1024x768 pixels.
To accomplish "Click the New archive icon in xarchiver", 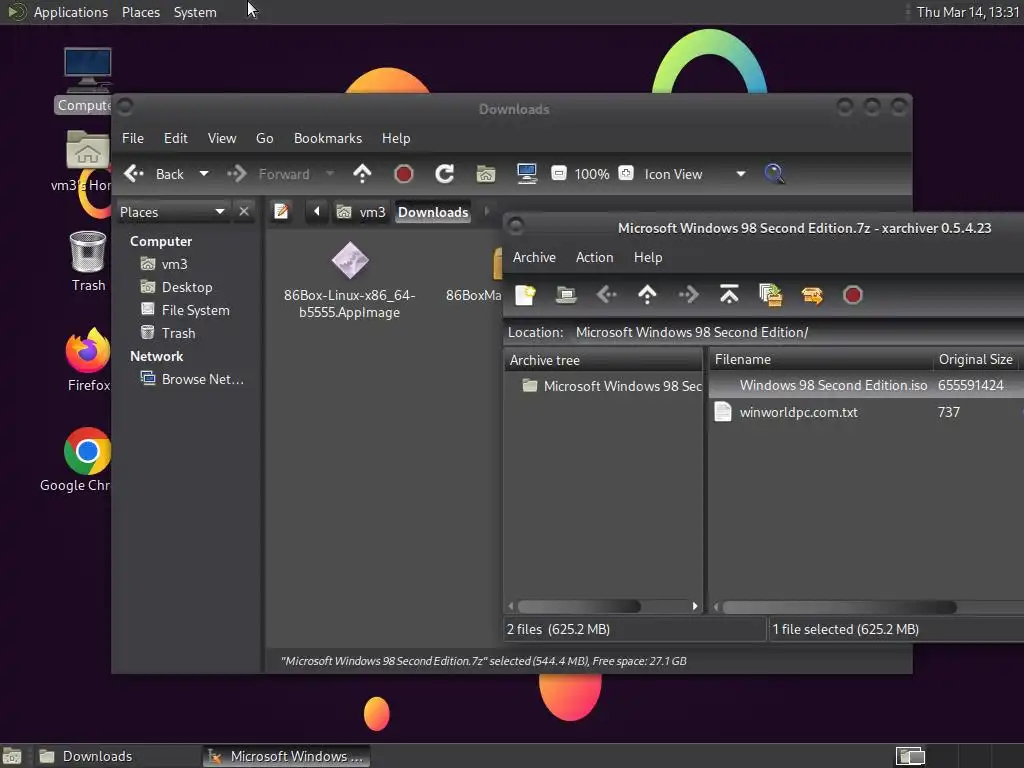I will tap(525, 295).
